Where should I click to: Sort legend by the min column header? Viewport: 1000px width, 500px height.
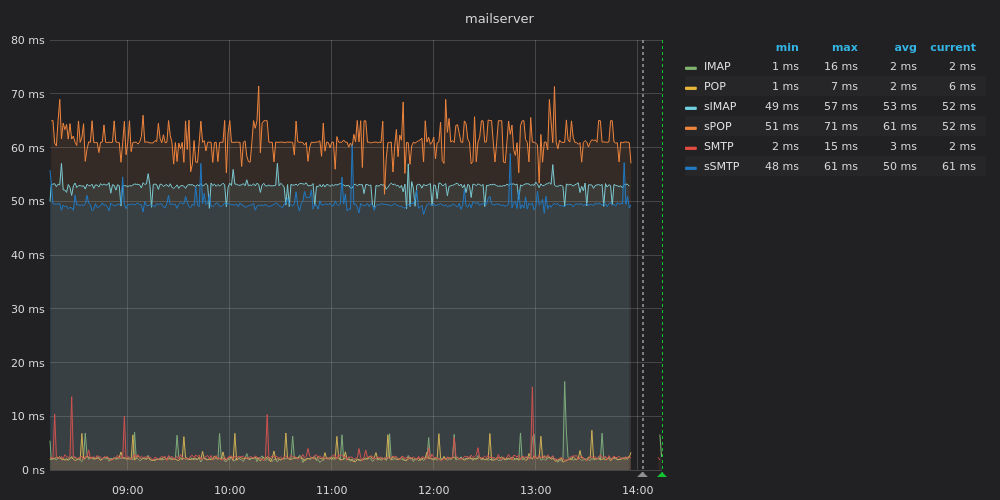tap(787, 47)
